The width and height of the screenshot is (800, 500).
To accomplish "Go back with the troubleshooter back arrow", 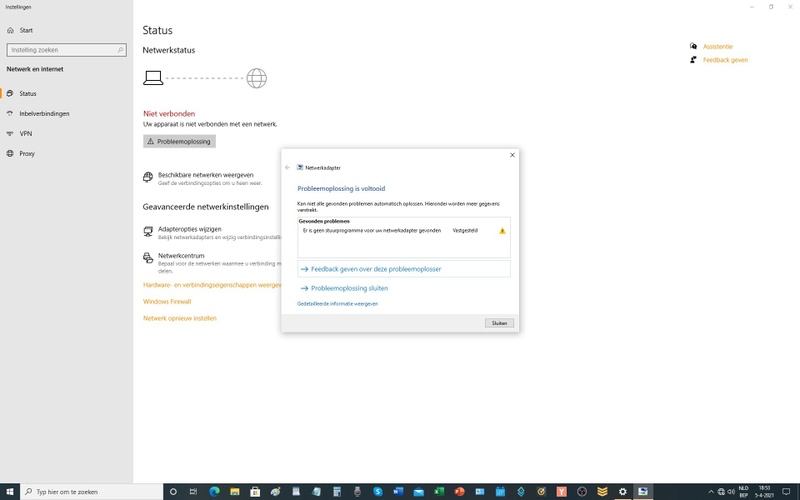I will click(x=287, y=167).
